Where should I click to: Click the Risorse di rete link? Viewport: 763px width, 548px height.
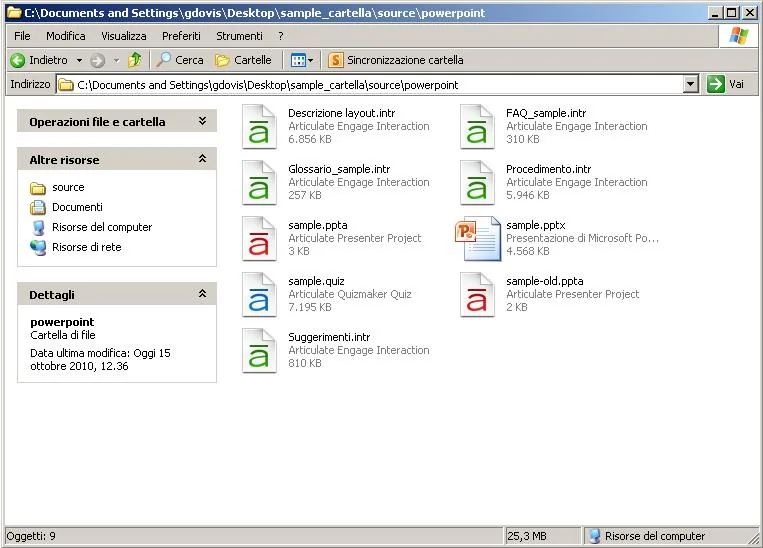tap(87, 247)
